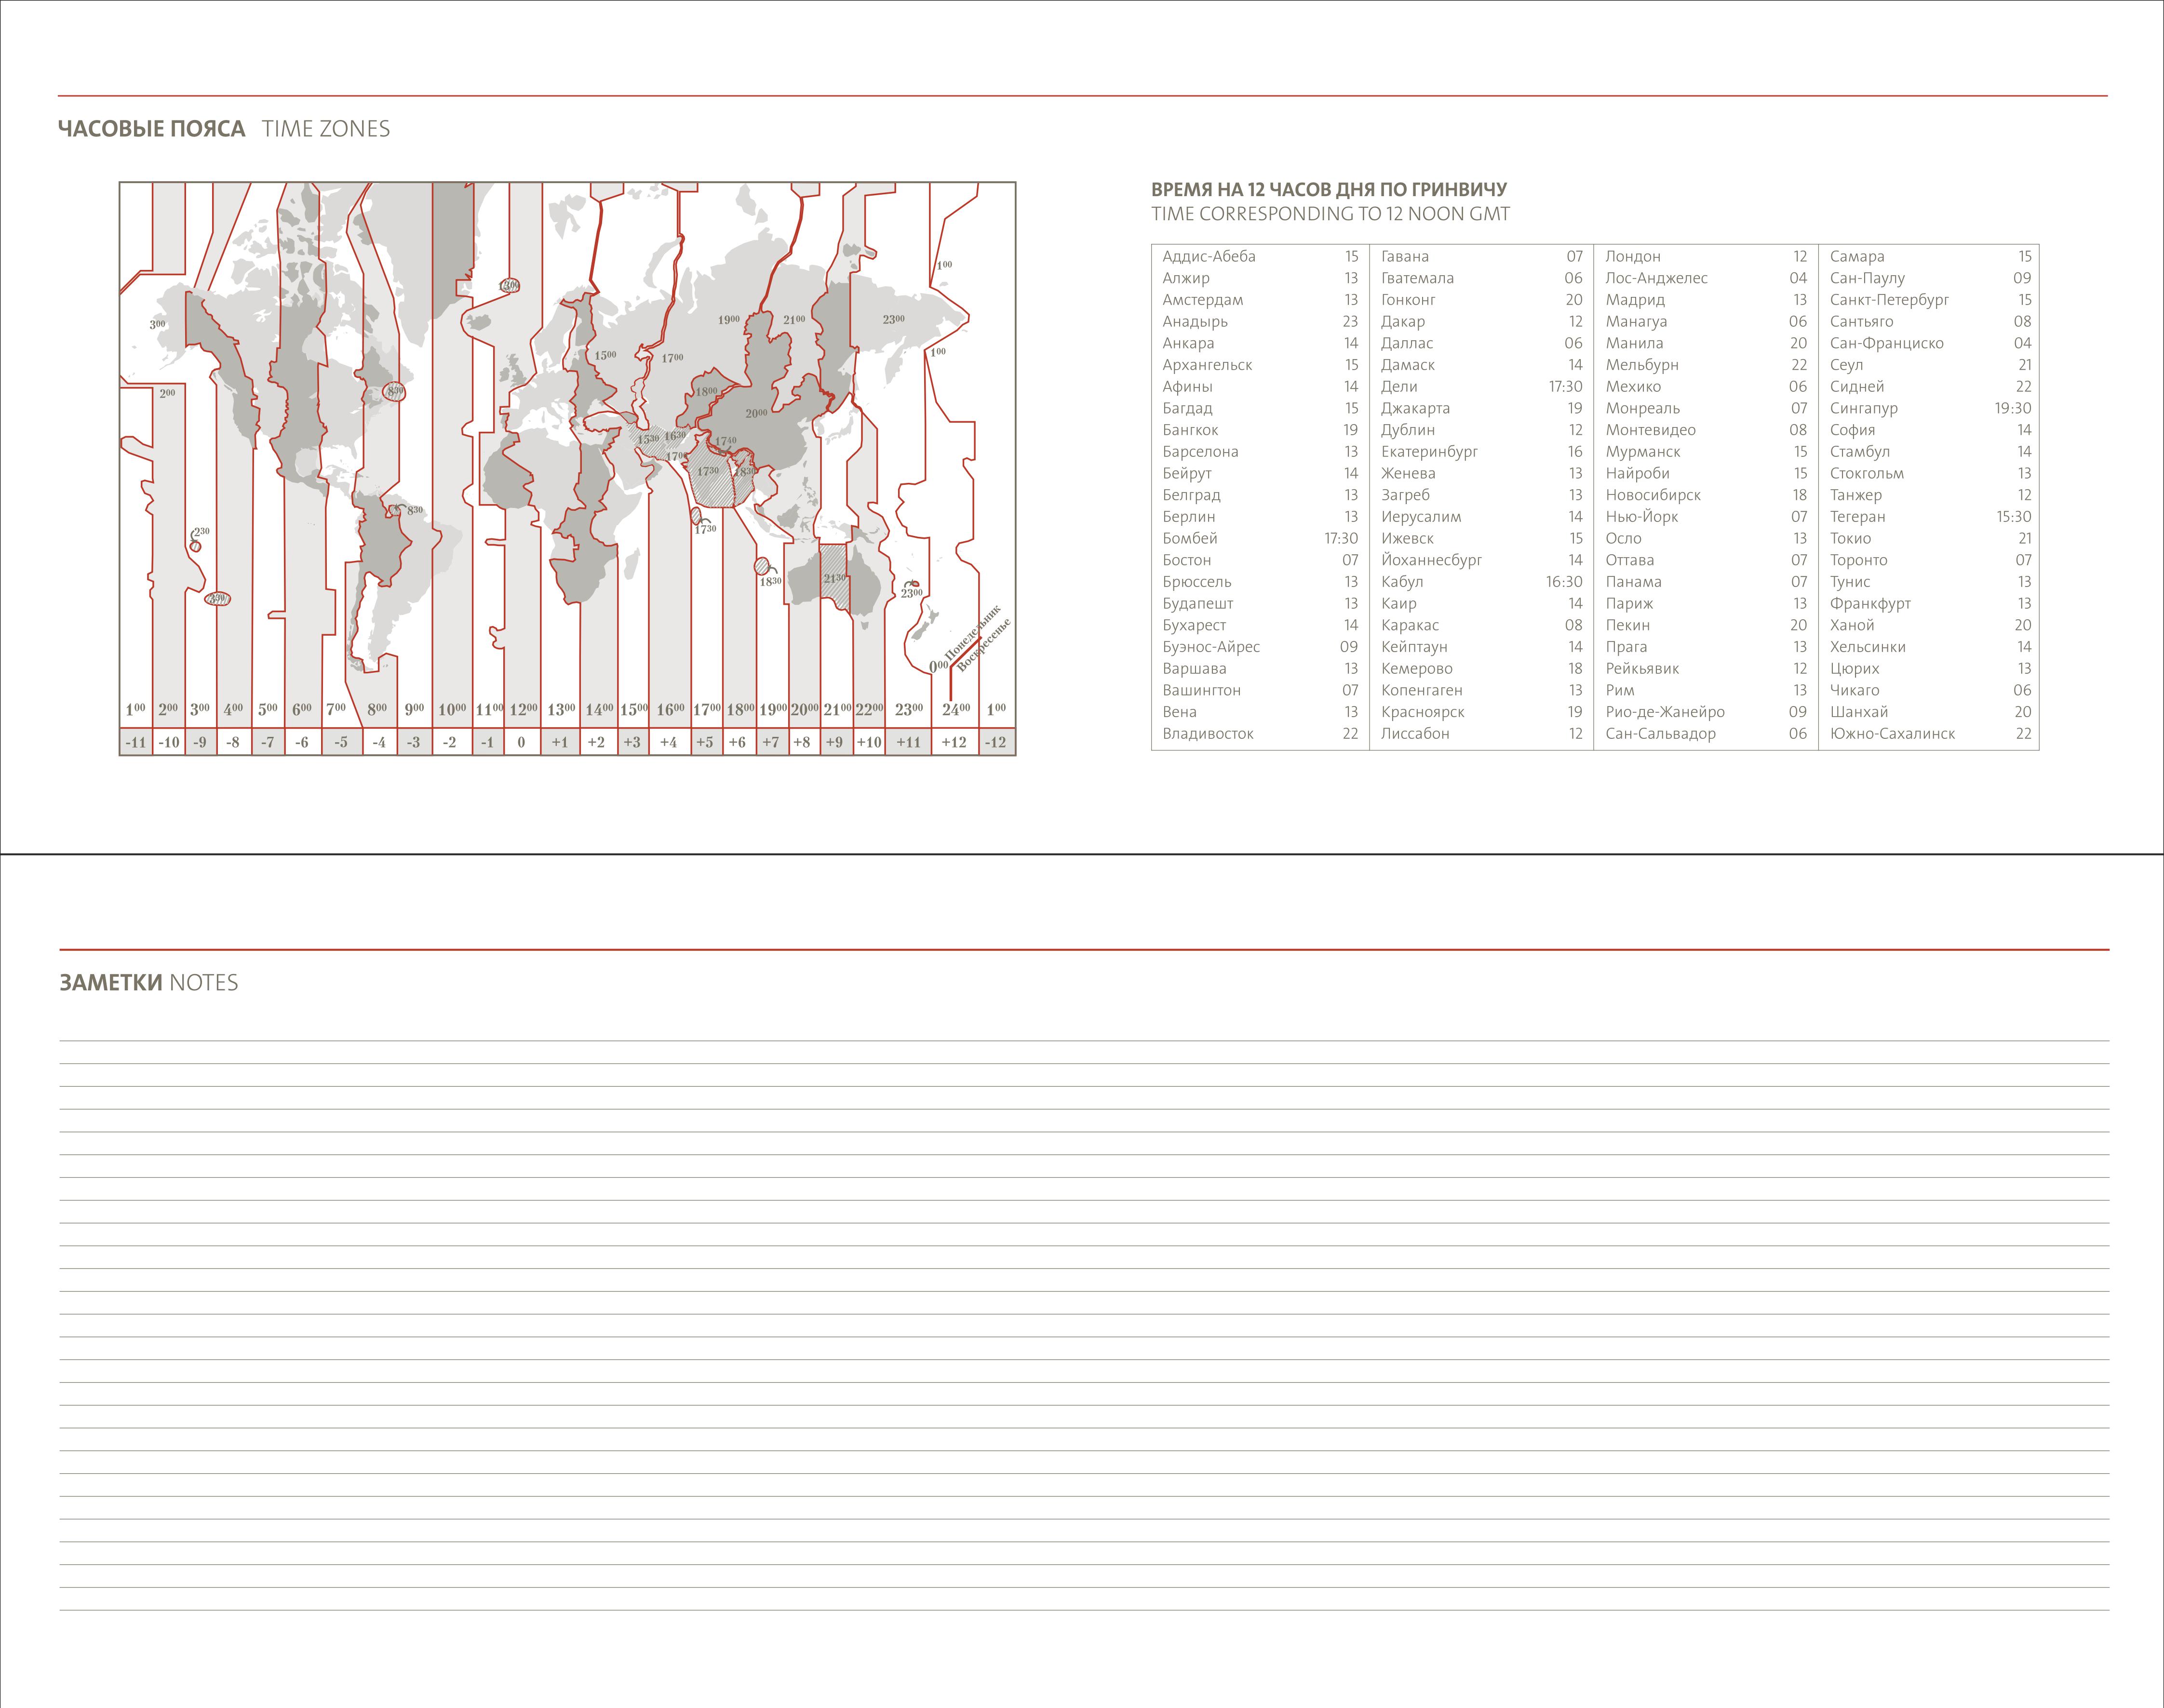Click the "Монтевидео" entry
The height and width of the screenshot is (1708, 2164).
click(1651, 430)
